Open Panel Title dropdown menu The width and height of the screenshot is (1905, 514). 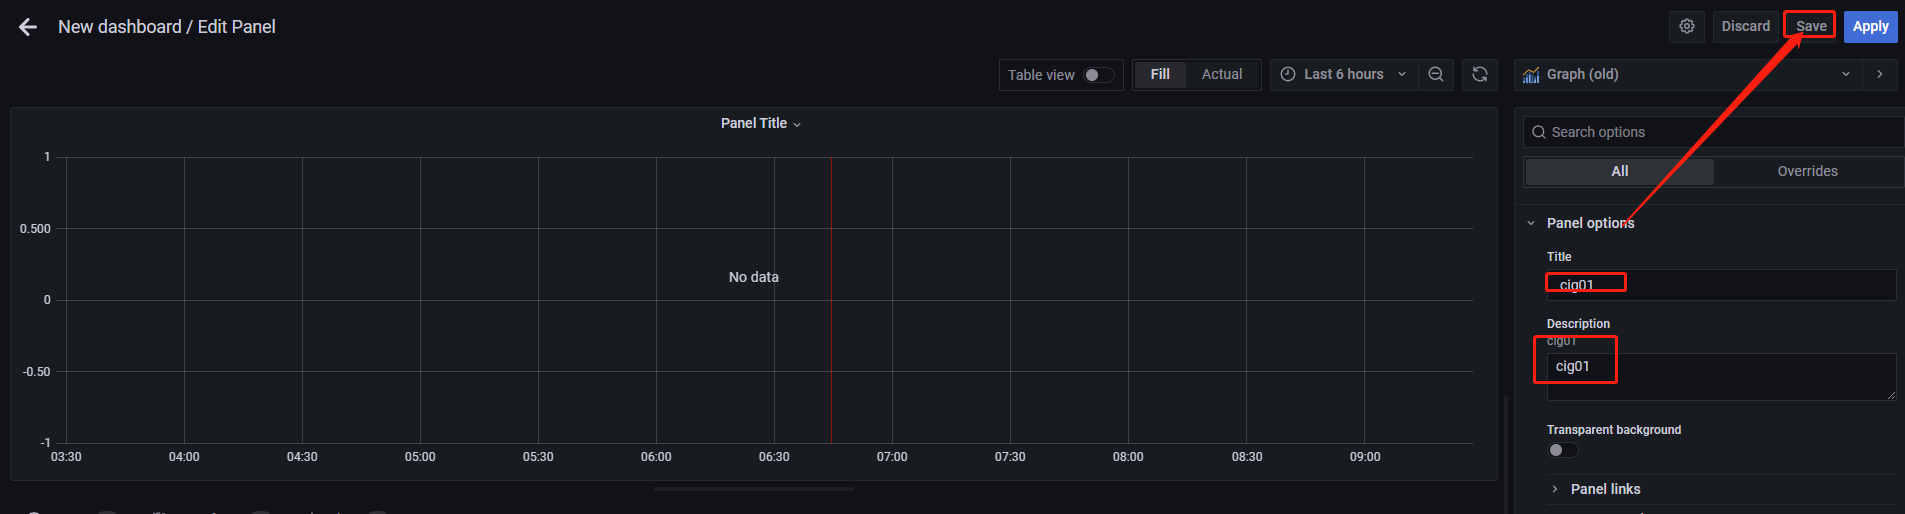(761, 124)
